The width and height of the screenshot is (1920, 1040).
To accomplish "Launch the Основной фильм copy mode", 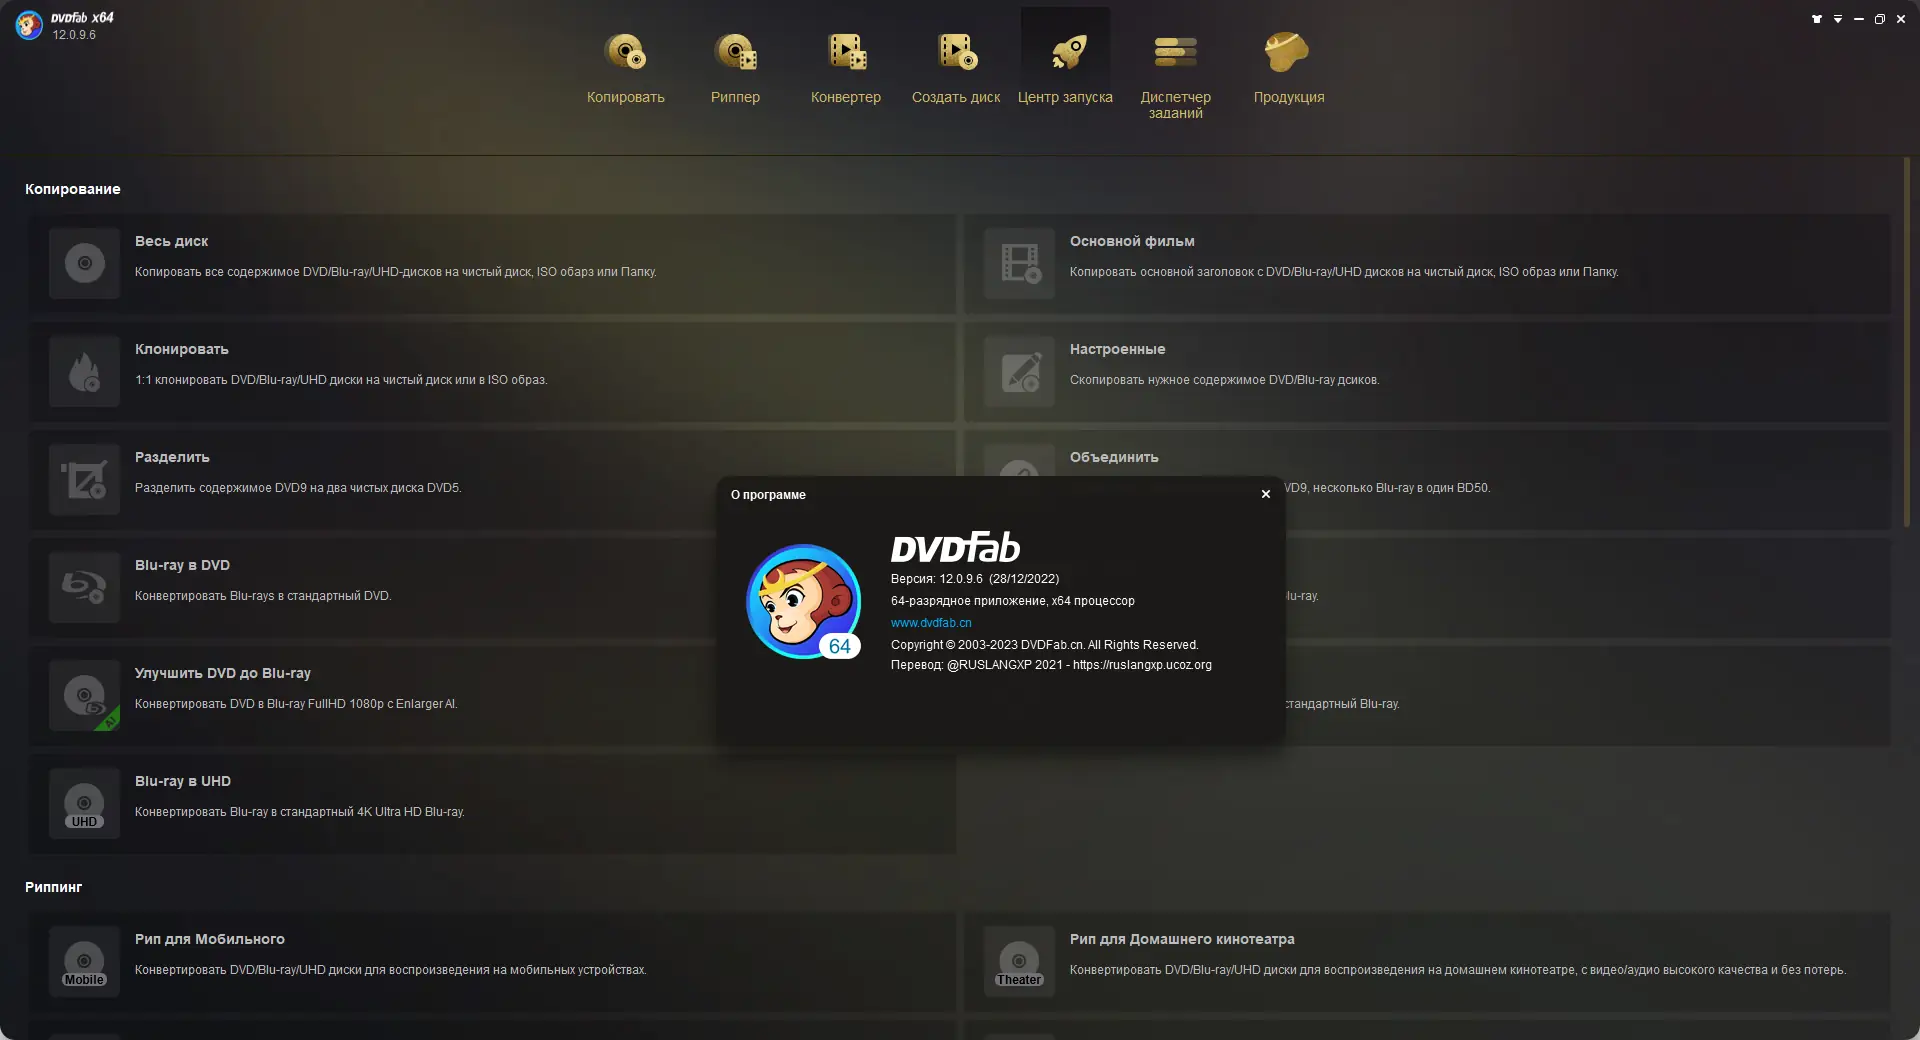I will click(x=1427, y=263).
